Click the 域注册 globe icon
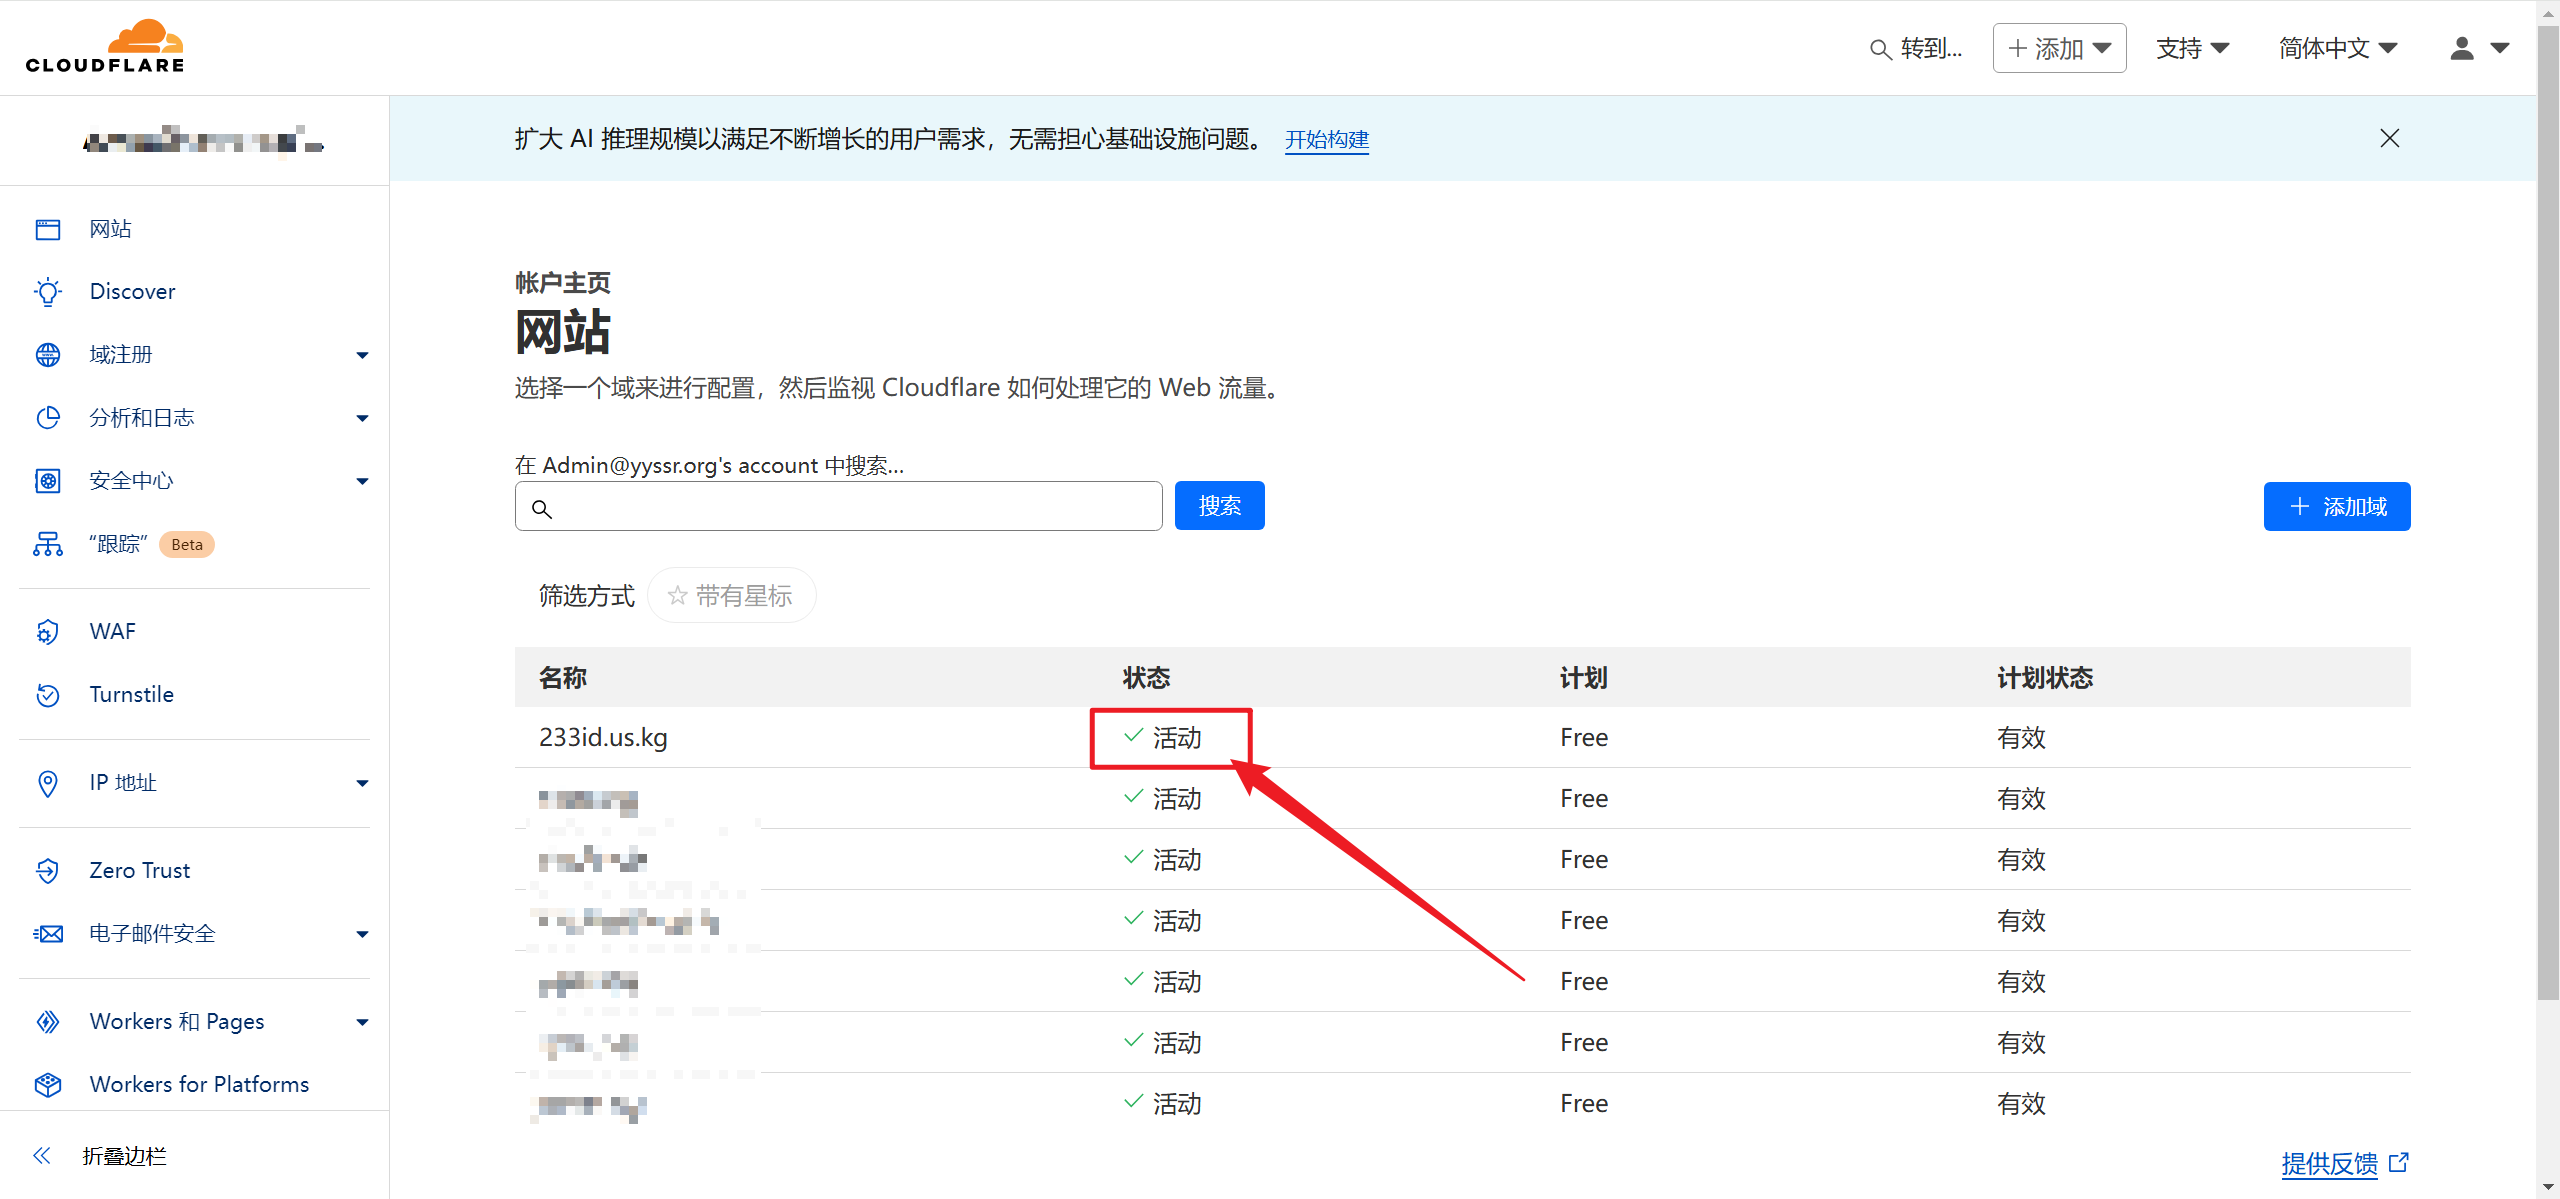Image resolution: width=2560 pixels, height=1199 pixels. tap(48, 355)
